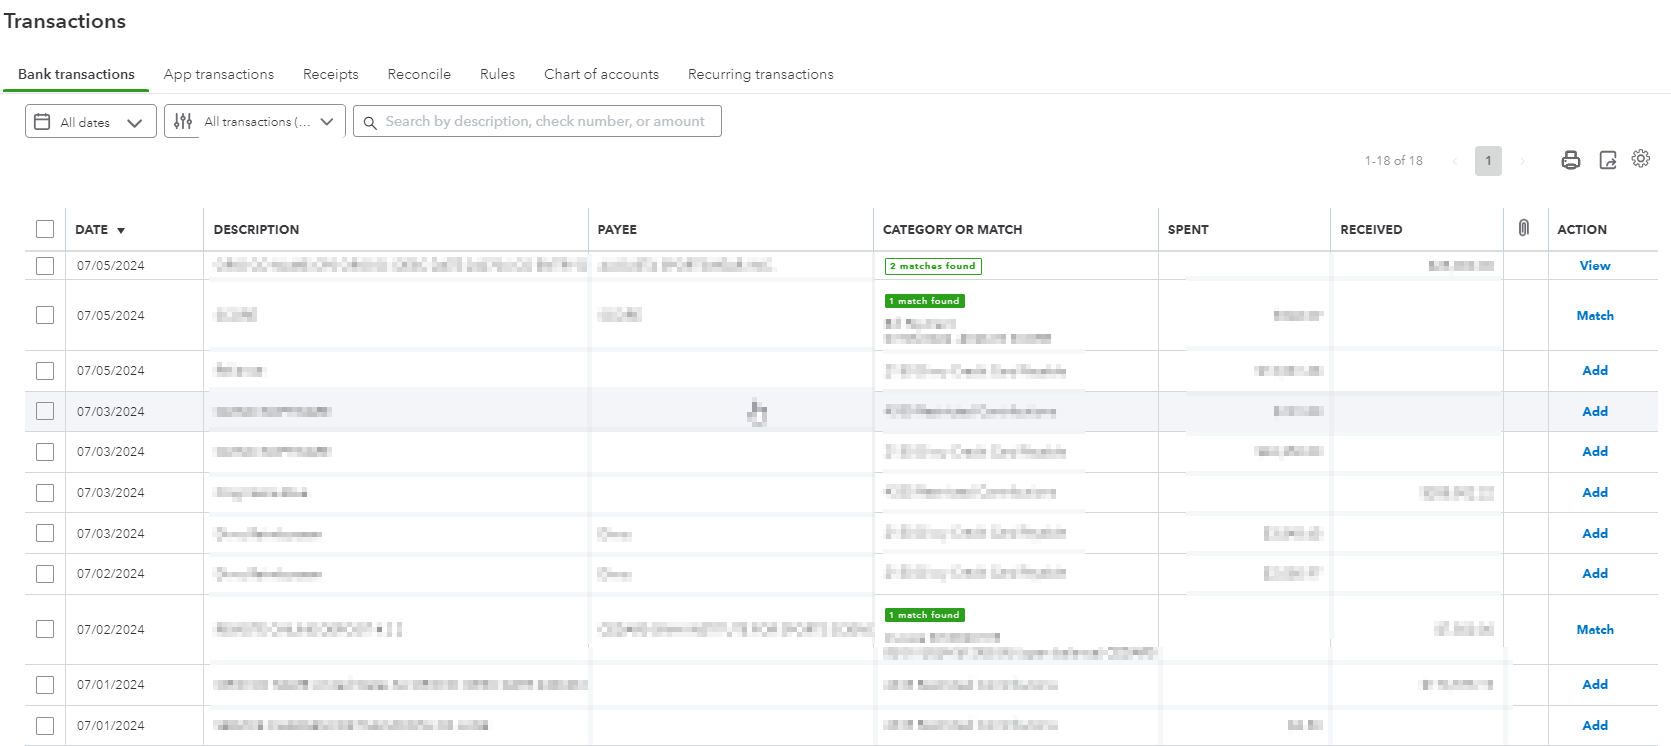Check the first 07/05/2024 transaction row
The width and height of the screenshot is (1671, 746).
click(x=45, y=266)
